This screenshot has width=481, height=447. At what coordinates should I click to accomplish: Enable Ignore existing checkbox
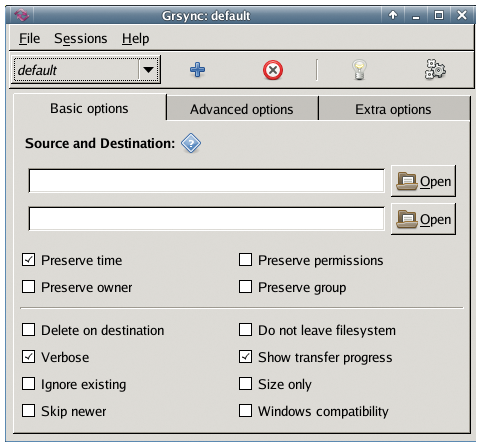(29, 384)
